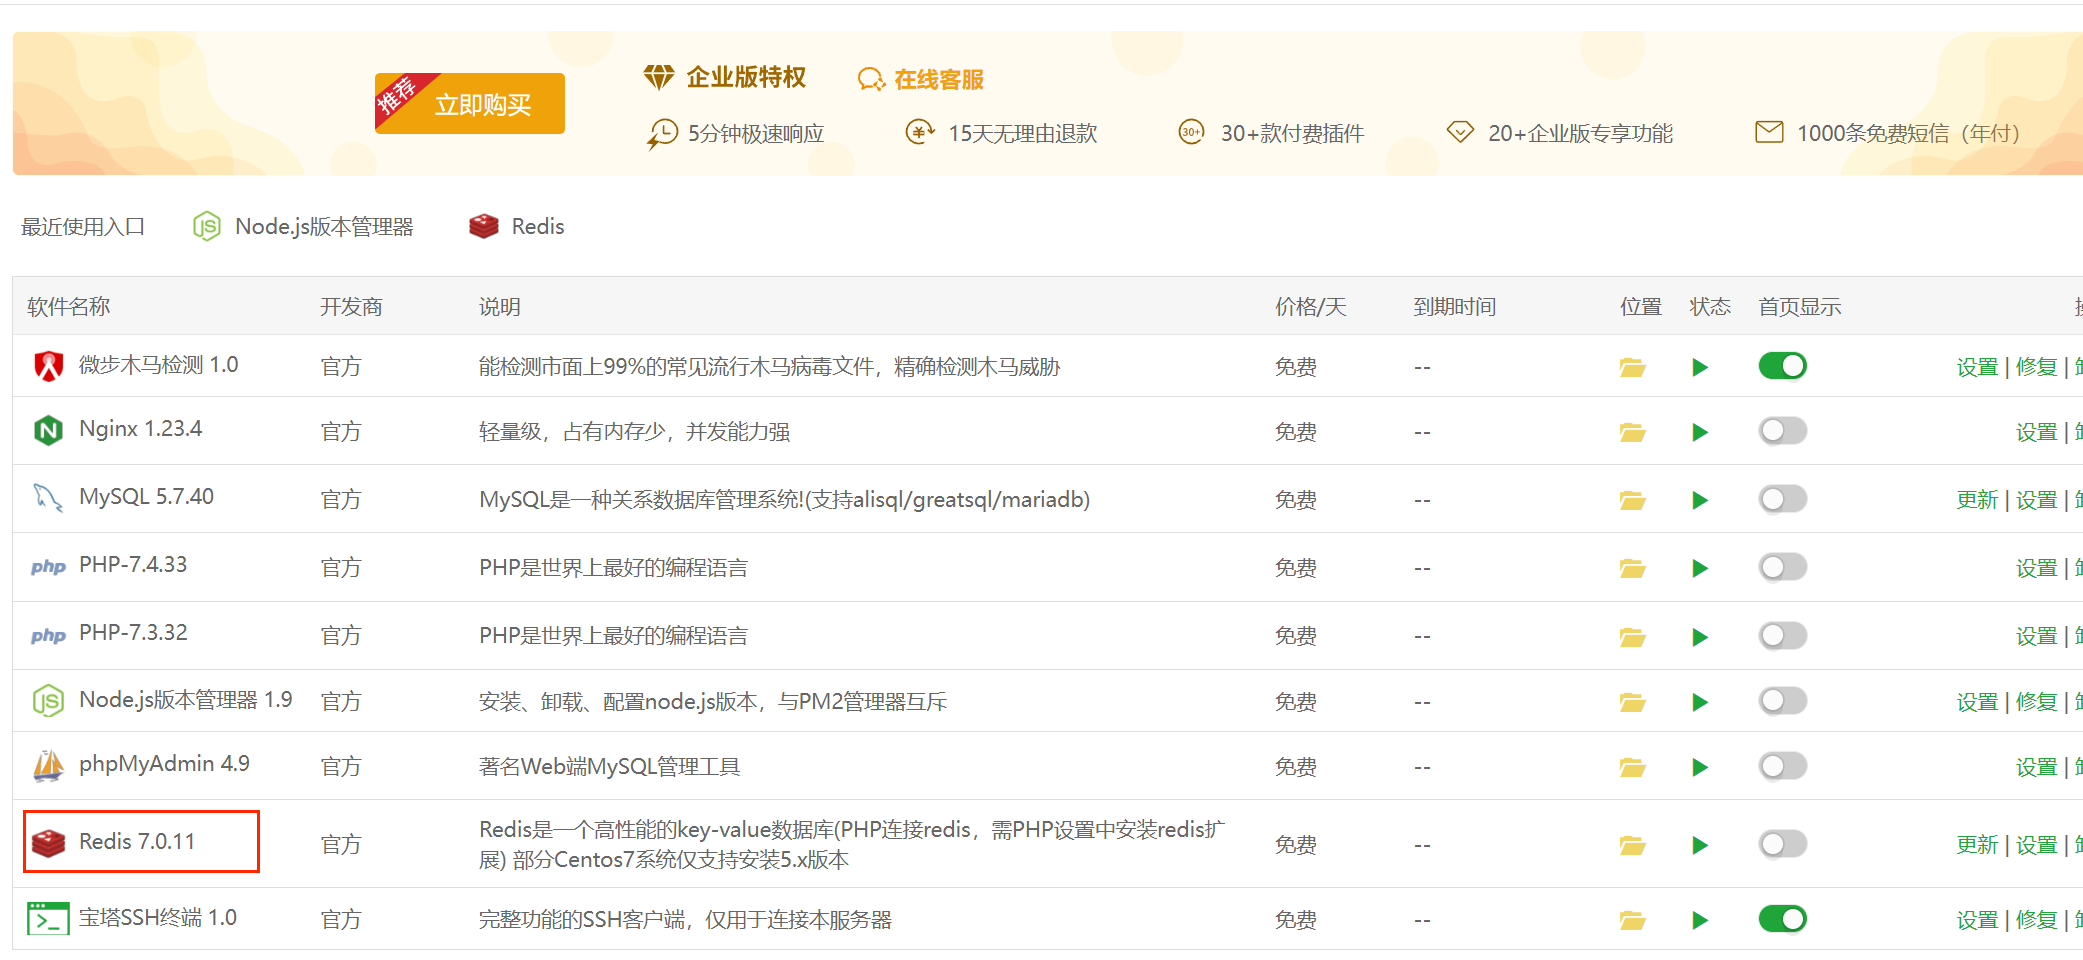Click the running status arrow for Redis

pos(1699,845)
